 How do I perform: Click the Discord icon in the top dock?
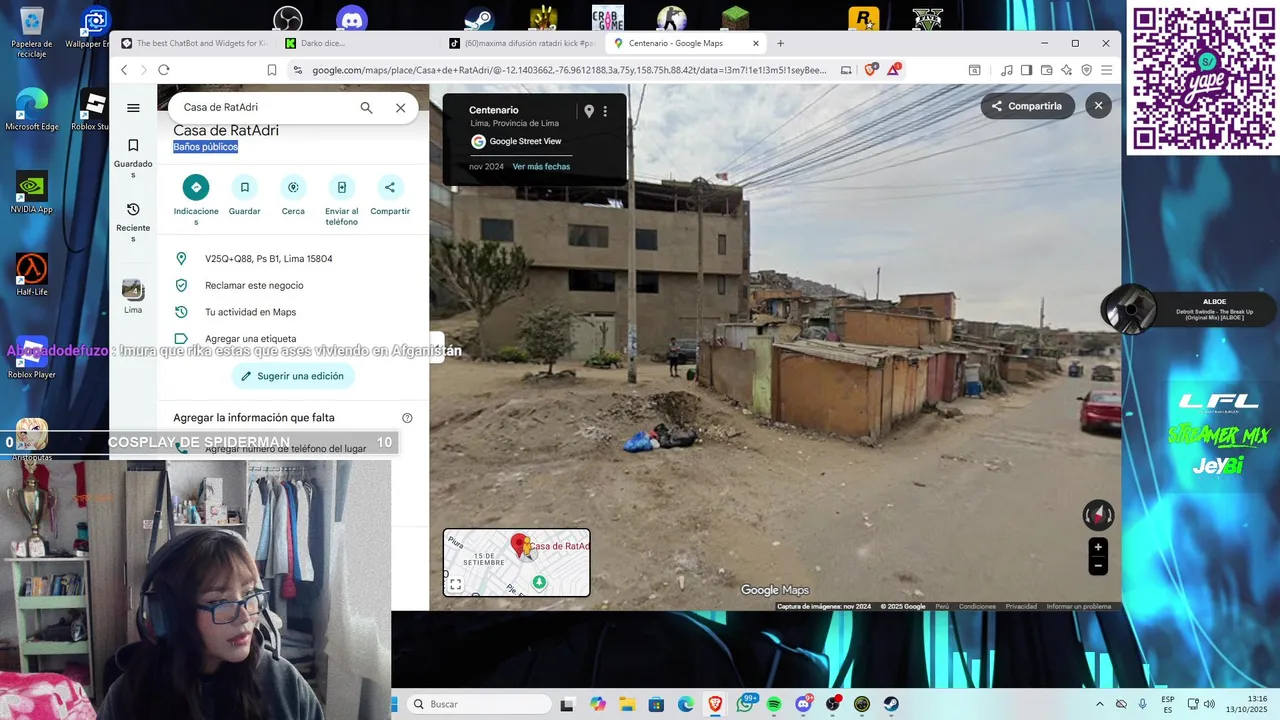[x=352, y=18]
